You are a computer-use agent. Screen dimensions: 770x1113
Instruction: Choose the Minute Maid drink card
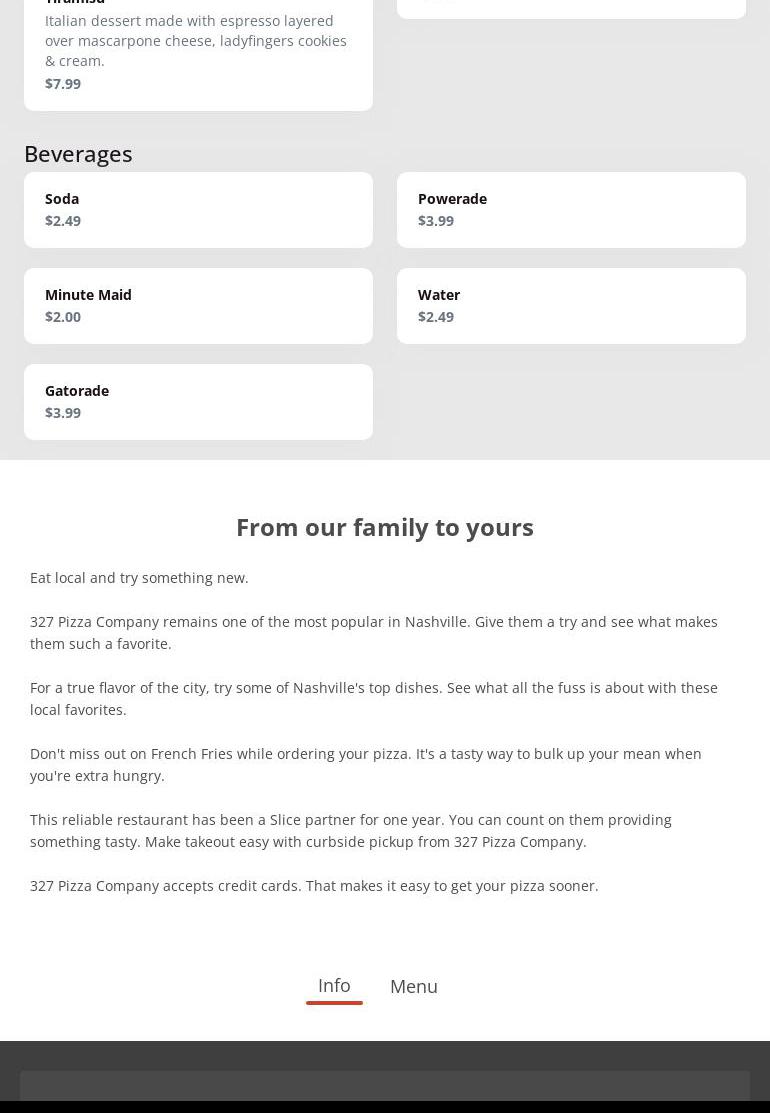coord(198,306)
